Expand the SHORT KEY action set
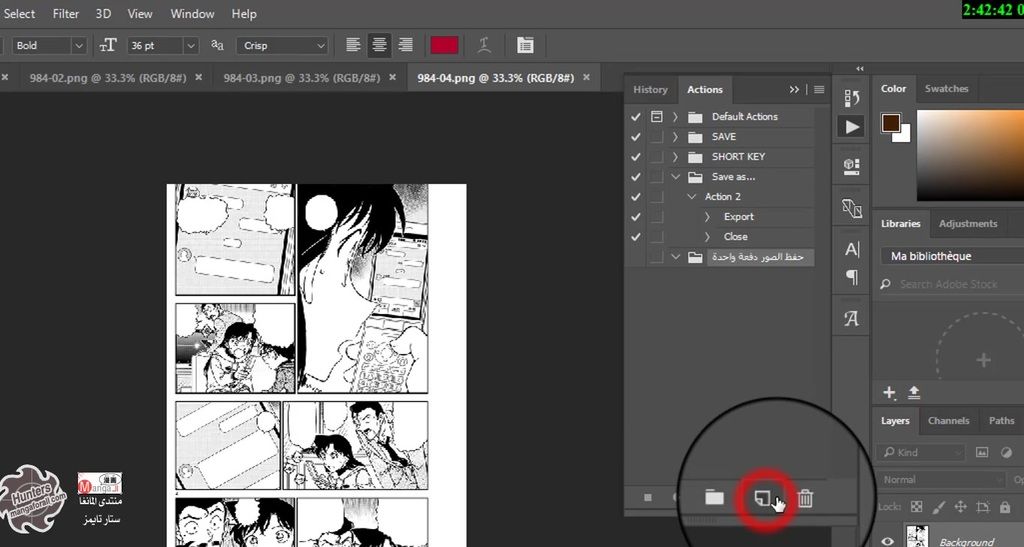The width and height of the screenshot is (1024, 547). point(675,157)
